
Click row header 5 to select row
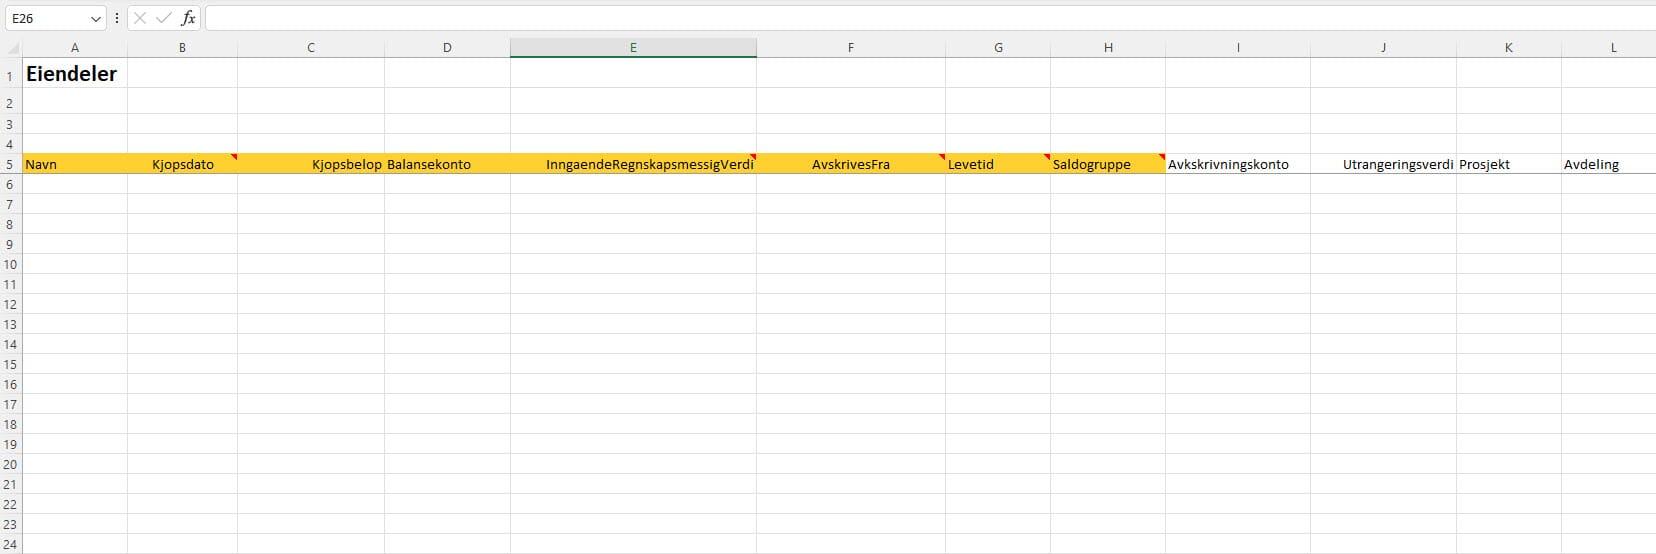[x=10, y=164]
